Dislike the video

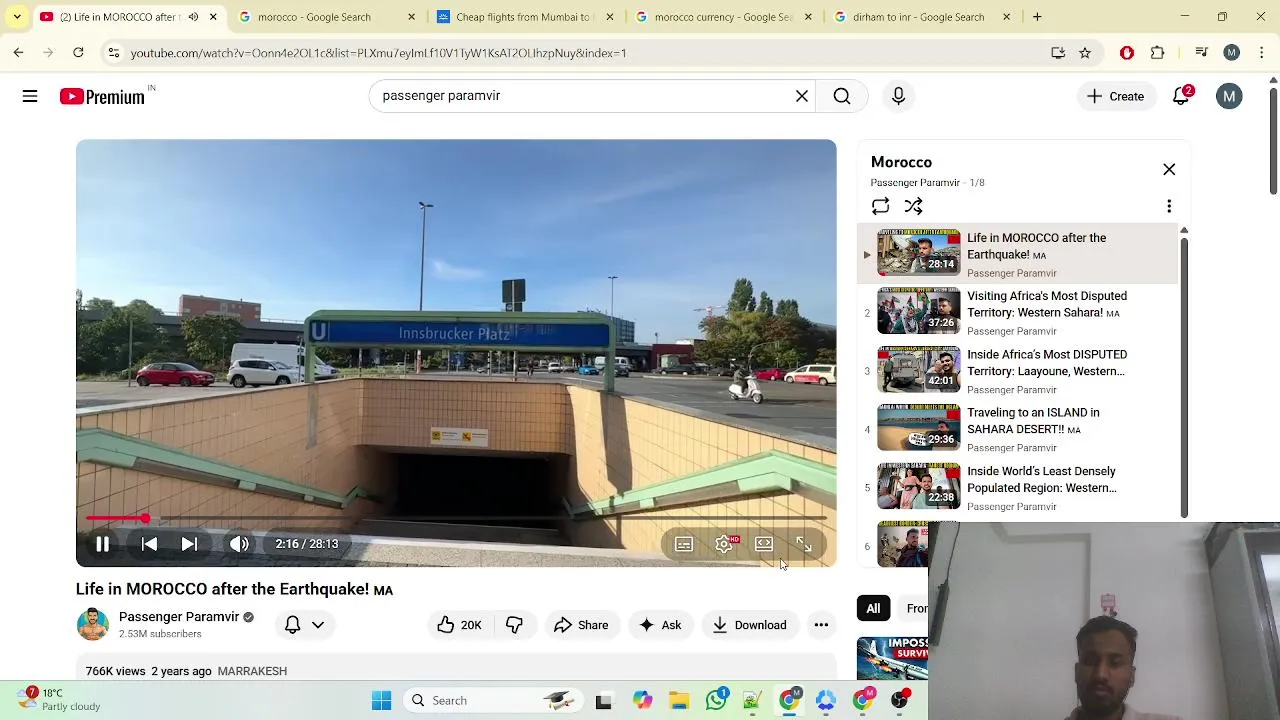514,625
